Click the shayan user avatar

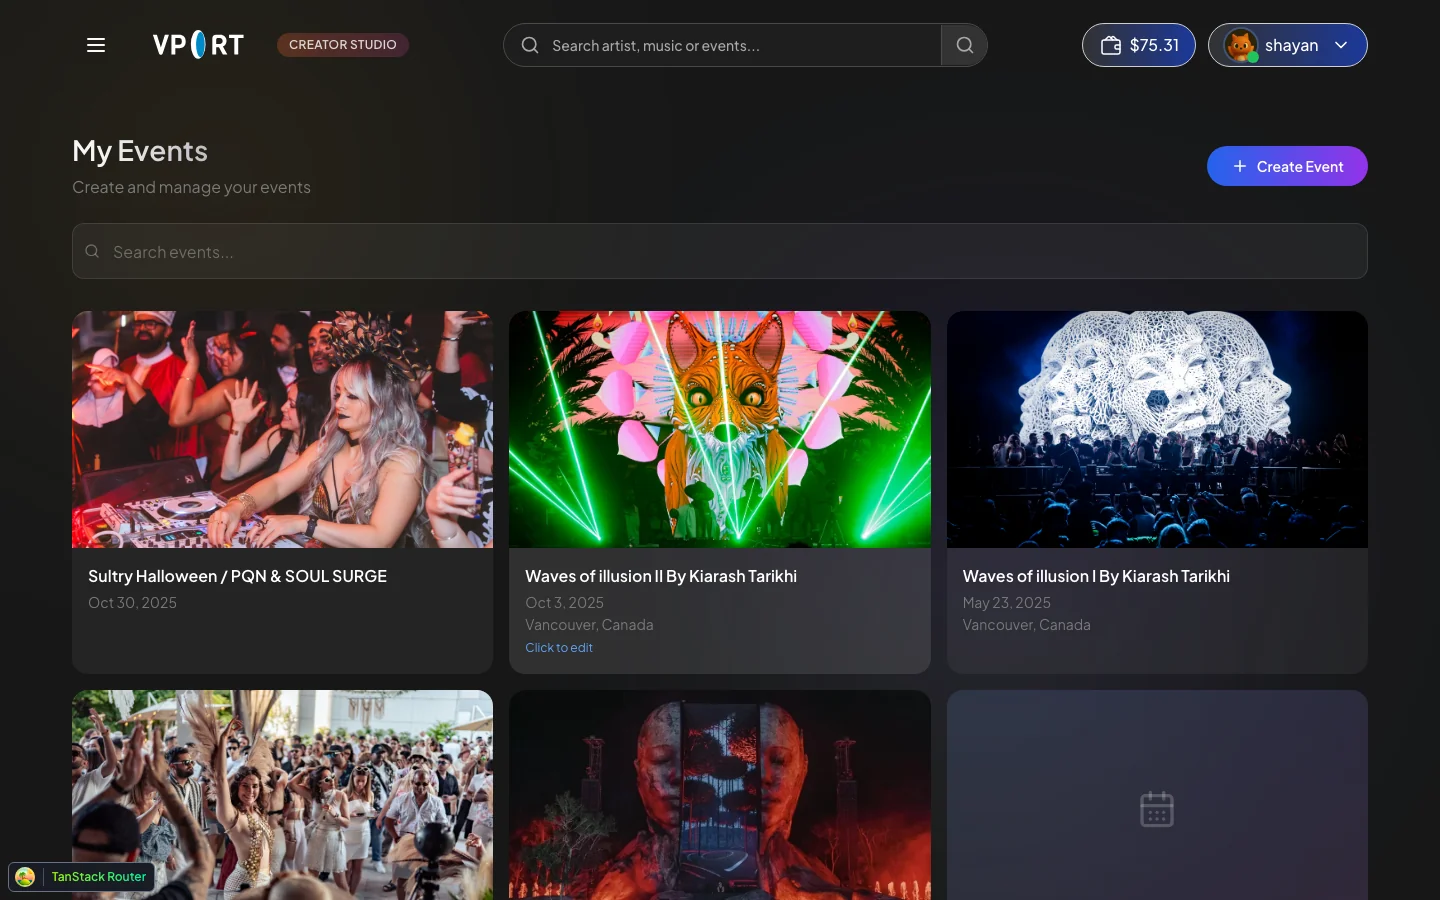pyautogui.click(x=1241, y=45)
